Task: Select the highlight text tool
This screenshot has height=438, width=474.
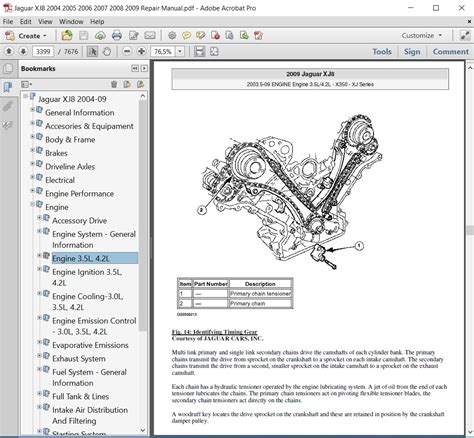Action: [200, 35]
